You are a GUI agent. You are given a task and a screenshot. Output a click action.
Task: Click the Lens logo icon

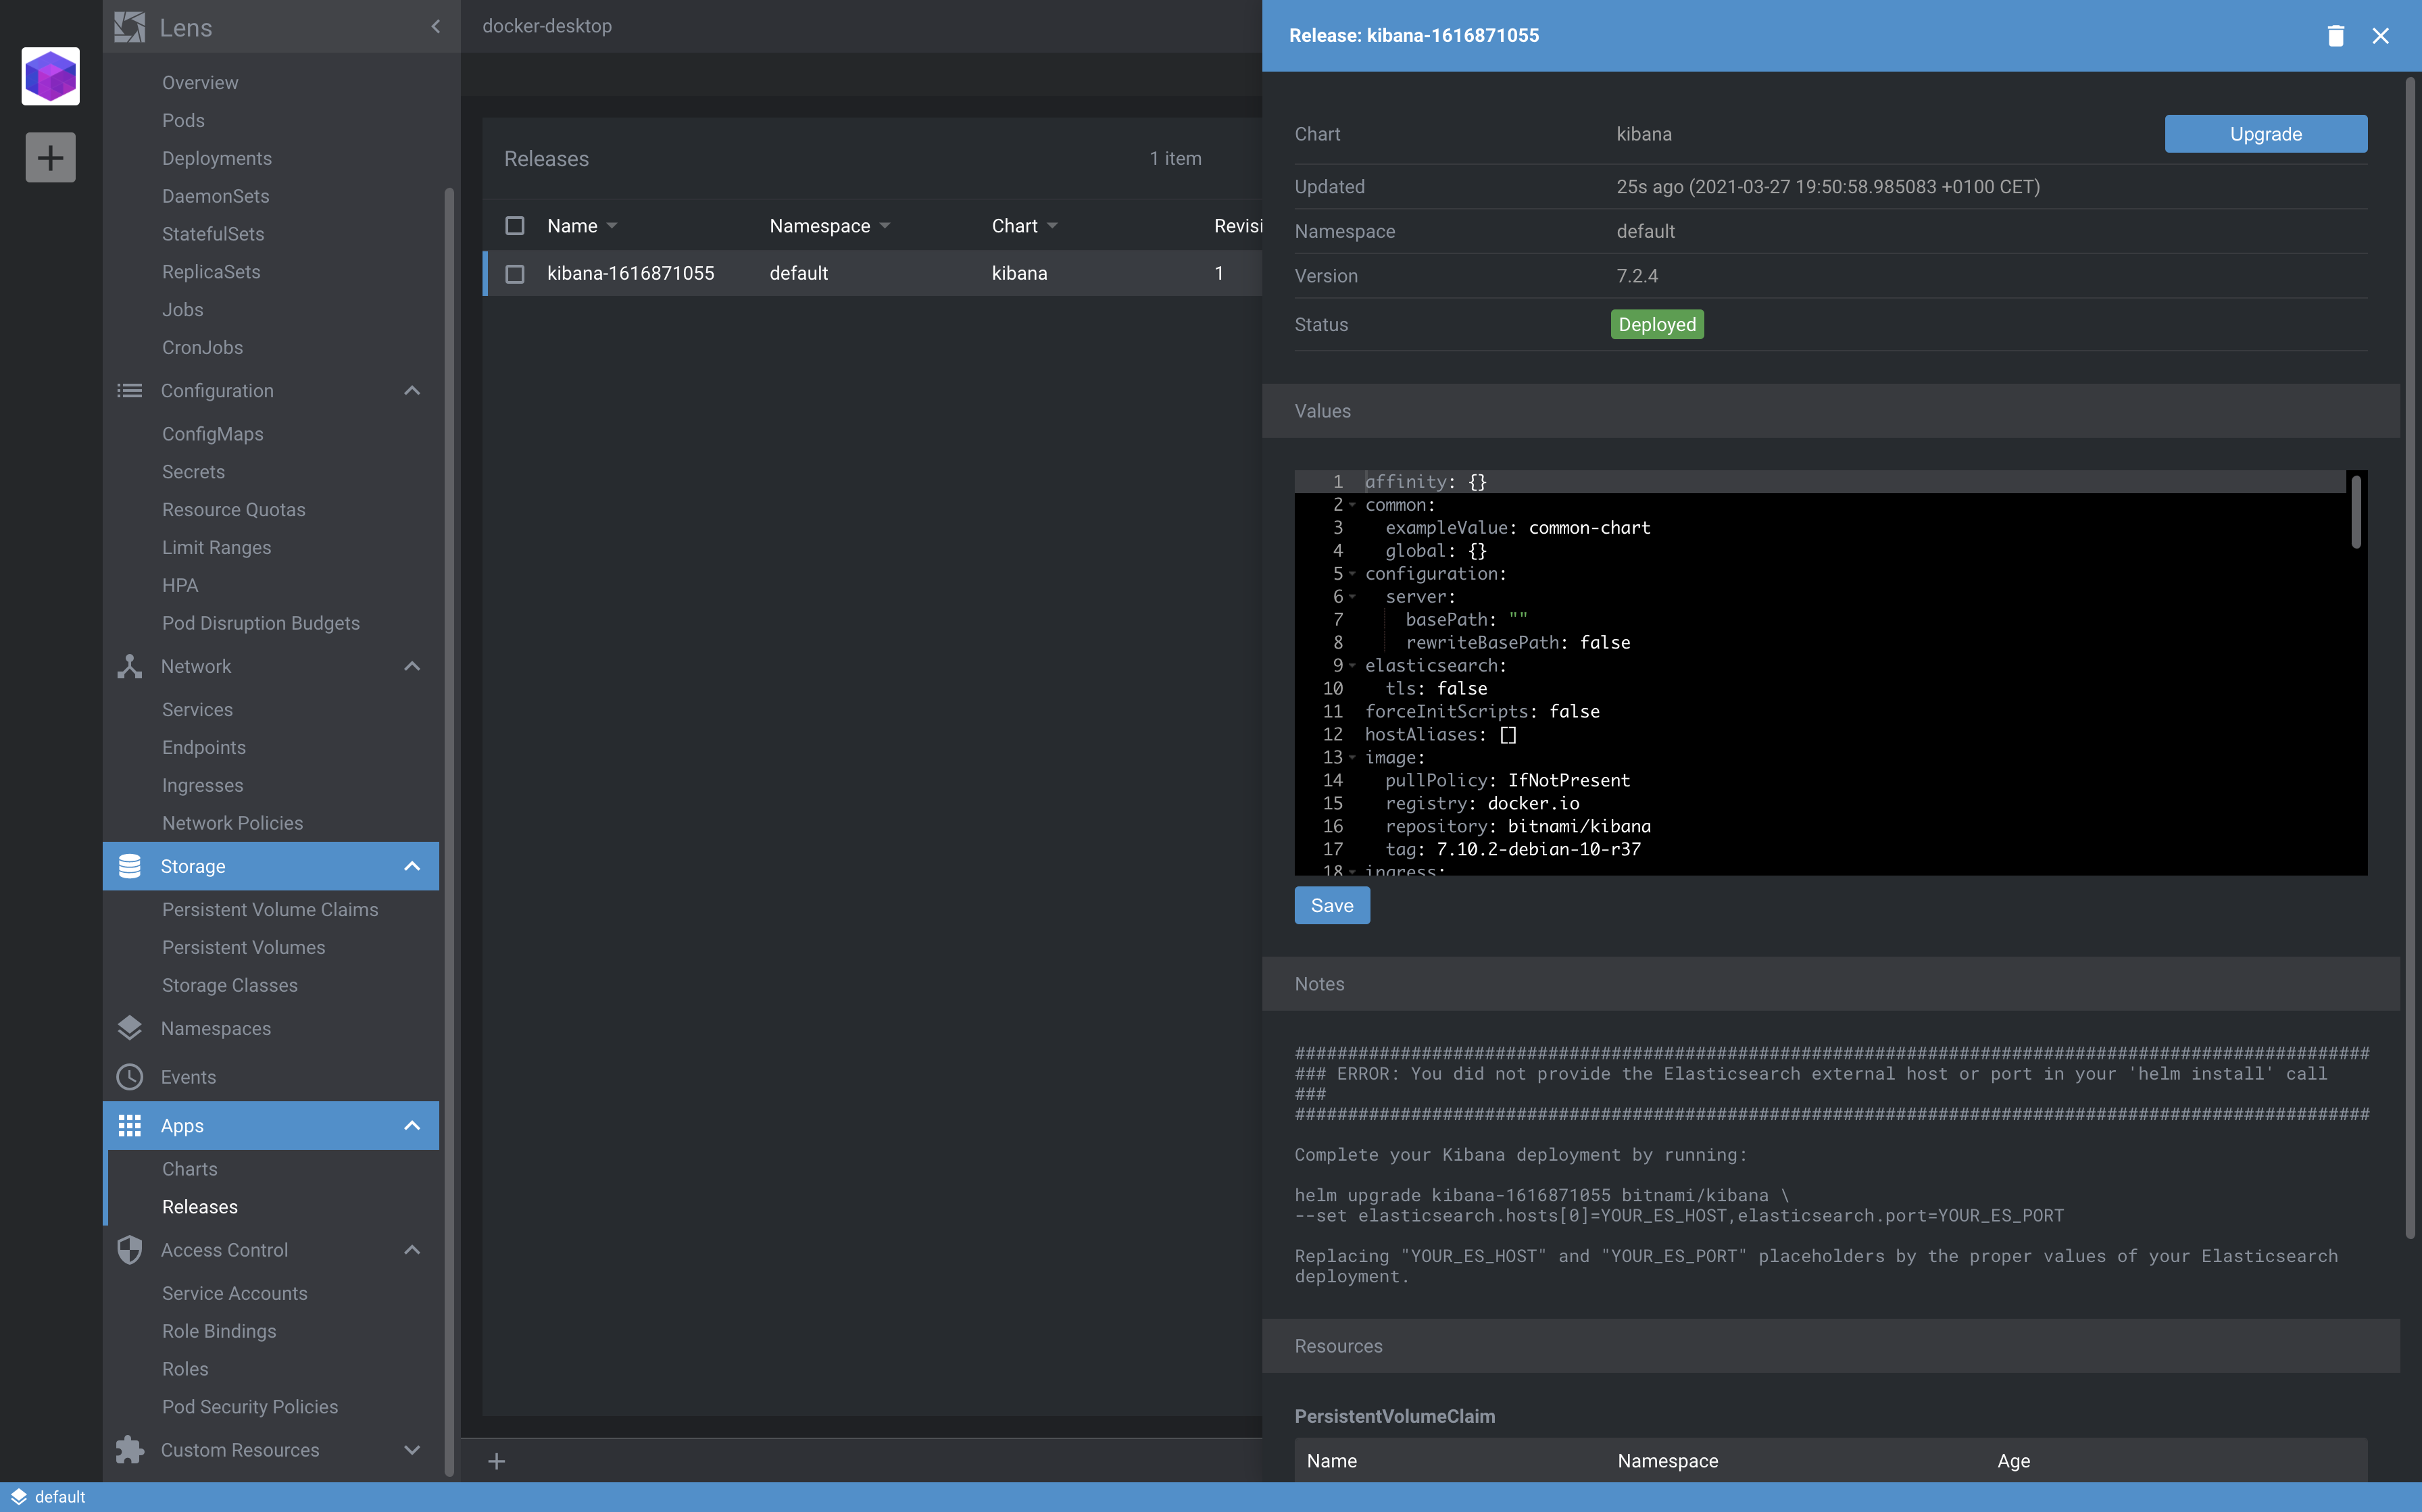129,27
